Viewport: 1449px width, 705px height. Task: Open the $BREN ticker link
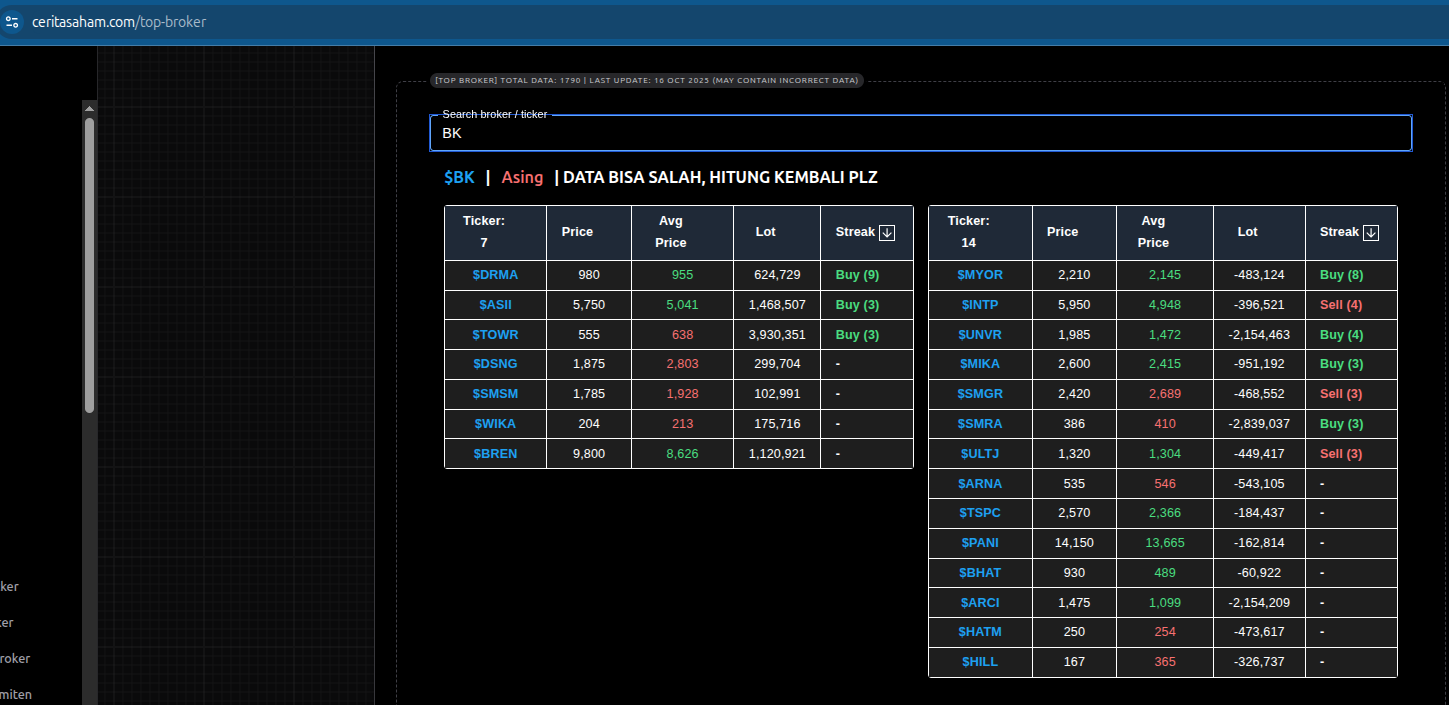click(x=495, y=454)
